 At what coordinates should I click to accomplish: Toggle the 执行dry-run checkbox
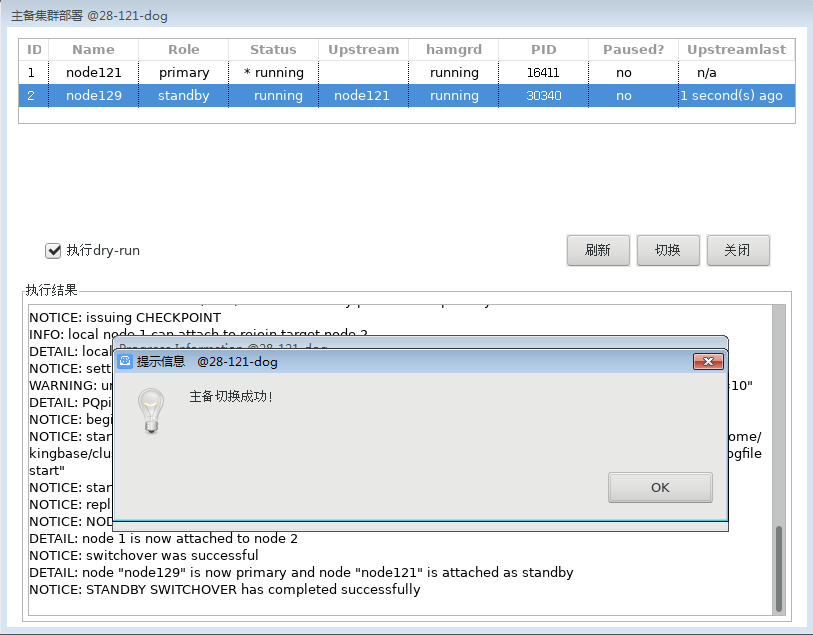pos(53,251)
